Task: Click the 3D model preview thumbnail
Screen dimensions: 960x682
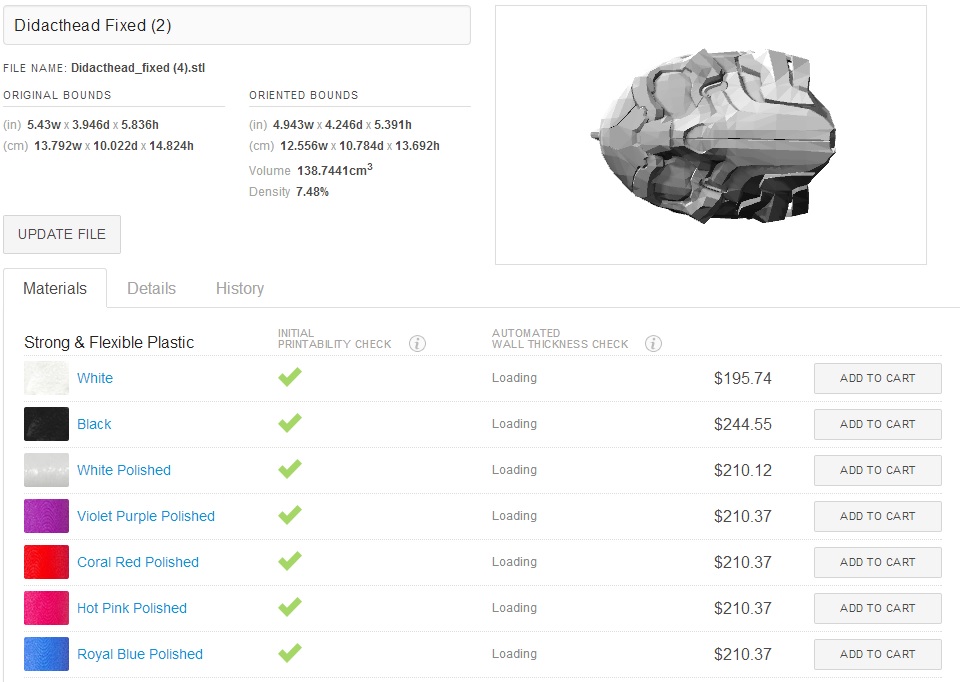Action: 710,135
